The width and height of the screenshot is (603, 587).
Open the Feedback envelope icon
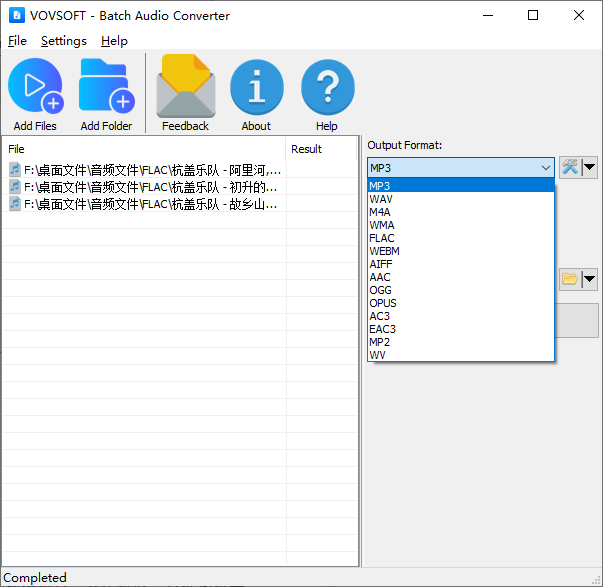(x=185, y=88)
